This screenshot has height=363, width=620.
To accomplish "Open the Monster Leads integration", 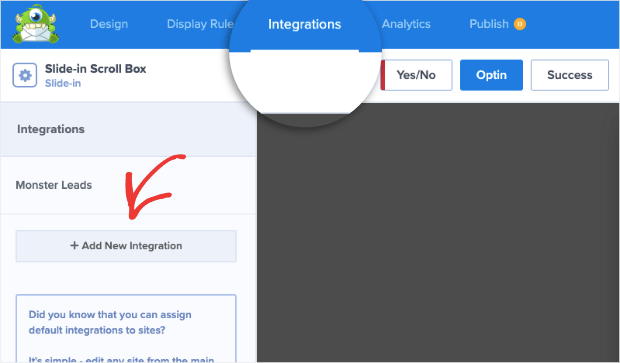I will (x=128, y=185).
